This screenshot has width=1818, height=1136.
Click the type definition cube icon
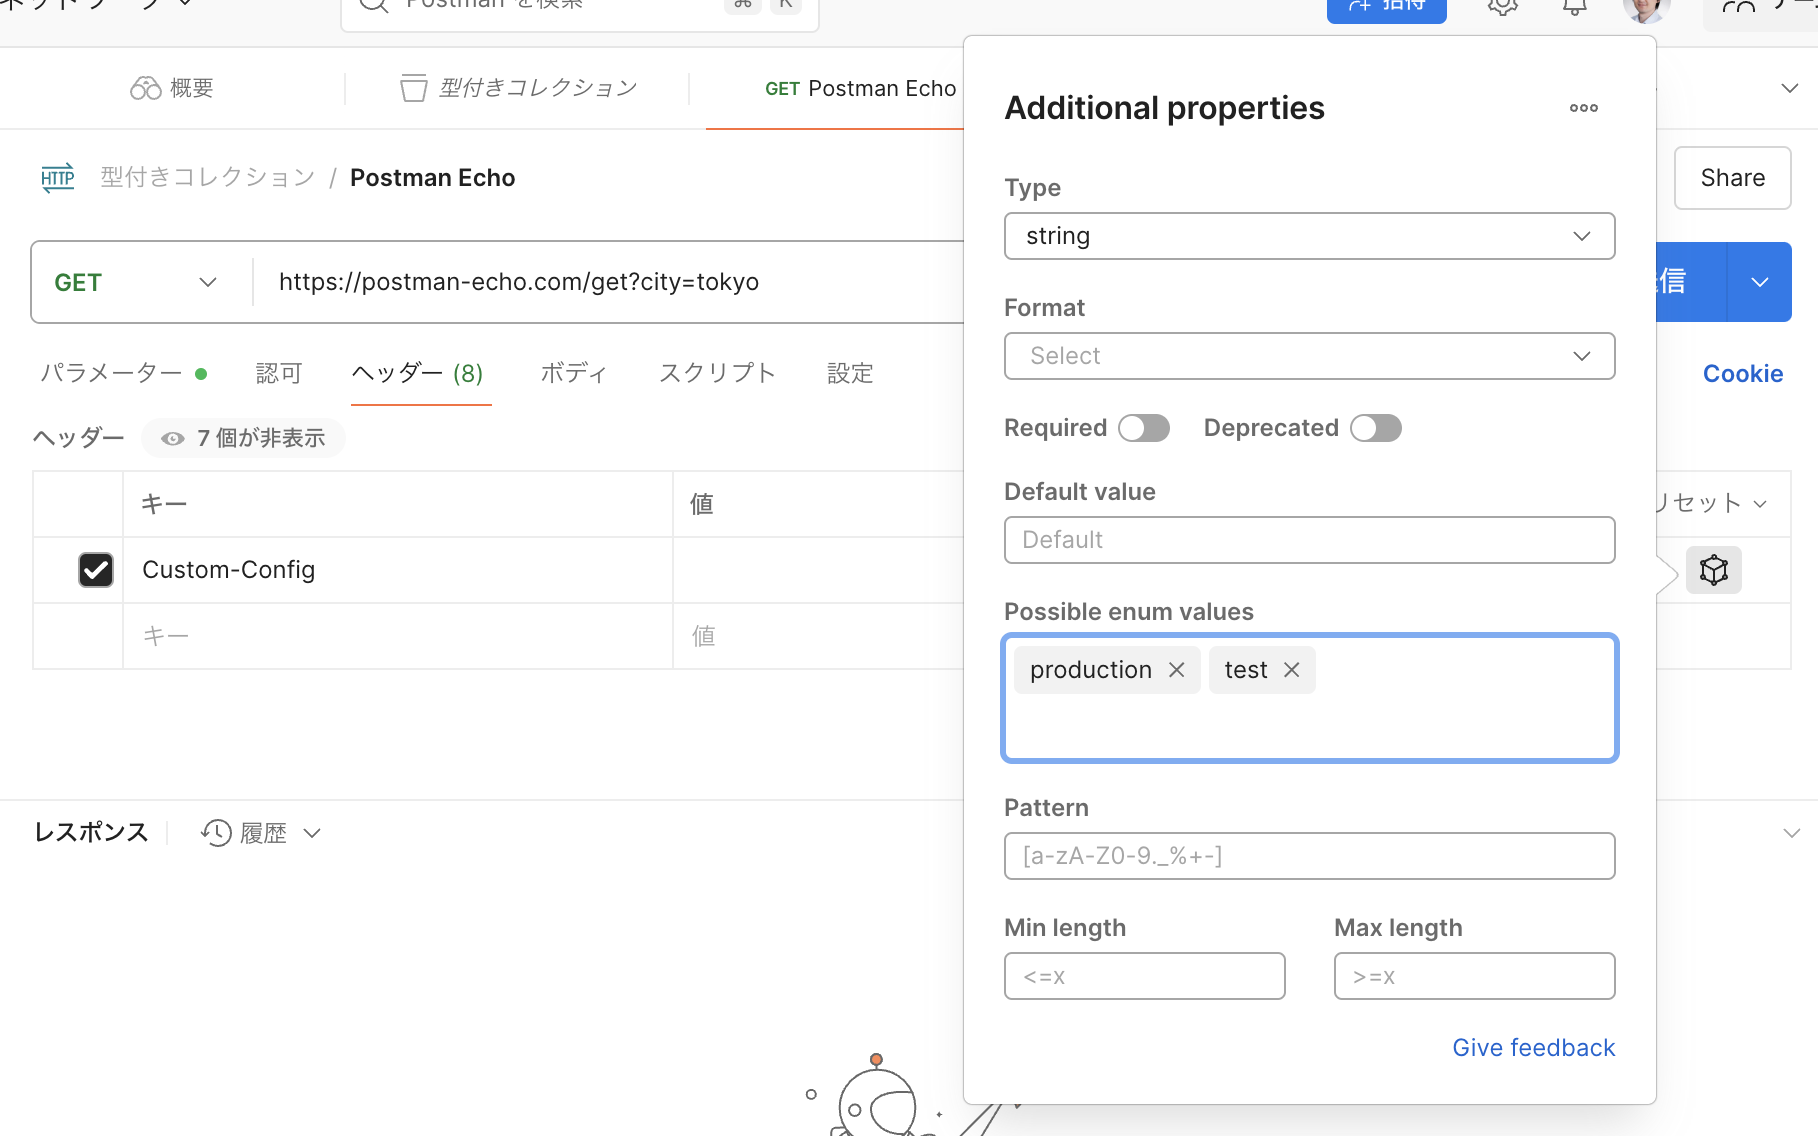pyautogui.click(x=1713, y=570)
